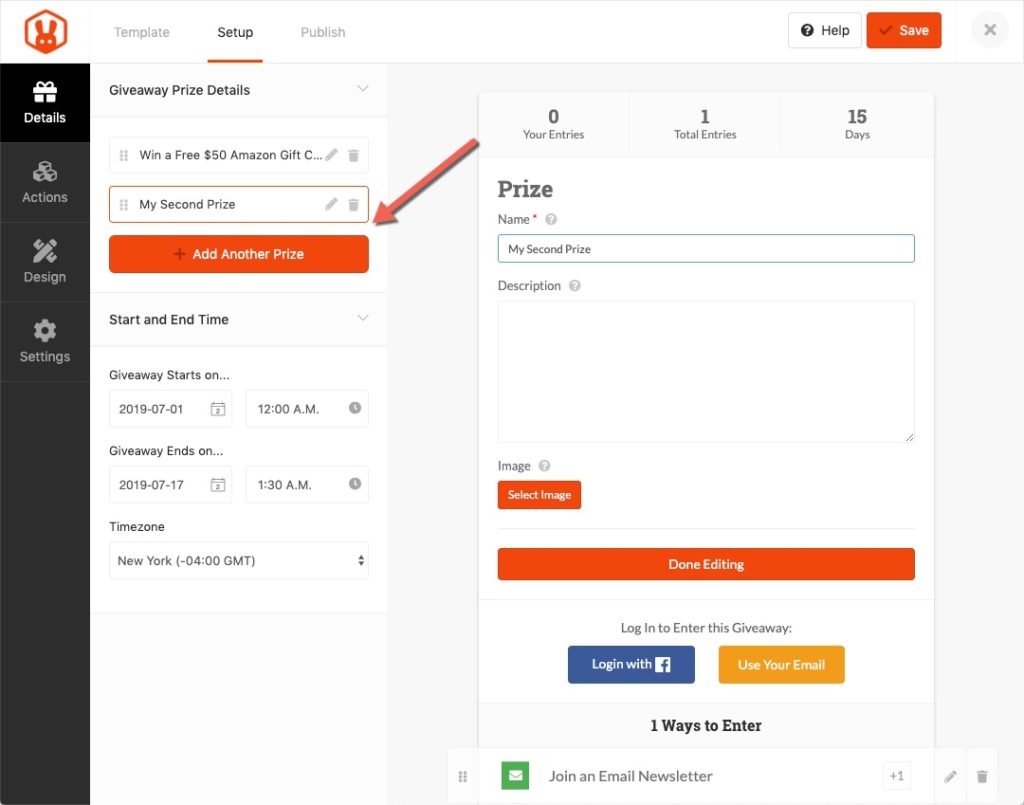This screenshot has width=1024, height=805.
Task: Click Add Another Prize button
Action: [x=239, y=254]
